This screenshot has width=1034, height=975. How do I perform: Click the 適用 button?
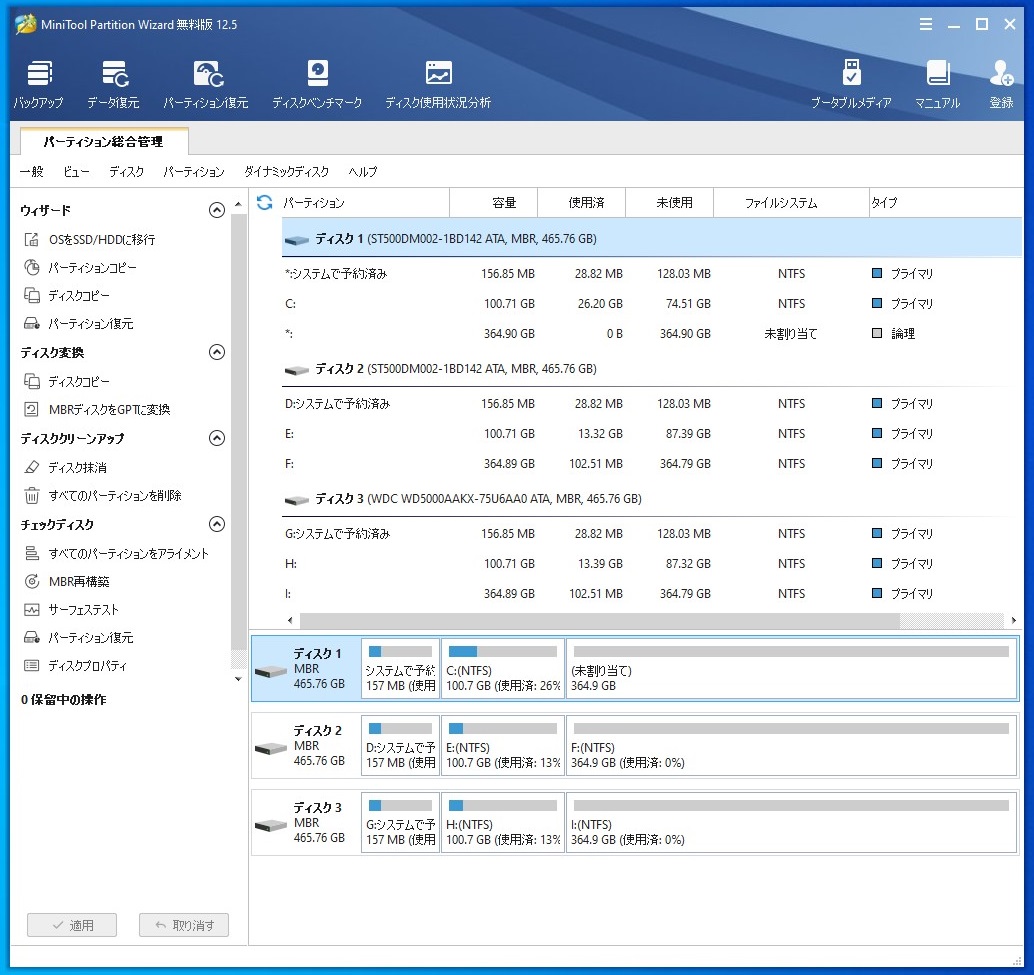[72, 925]
